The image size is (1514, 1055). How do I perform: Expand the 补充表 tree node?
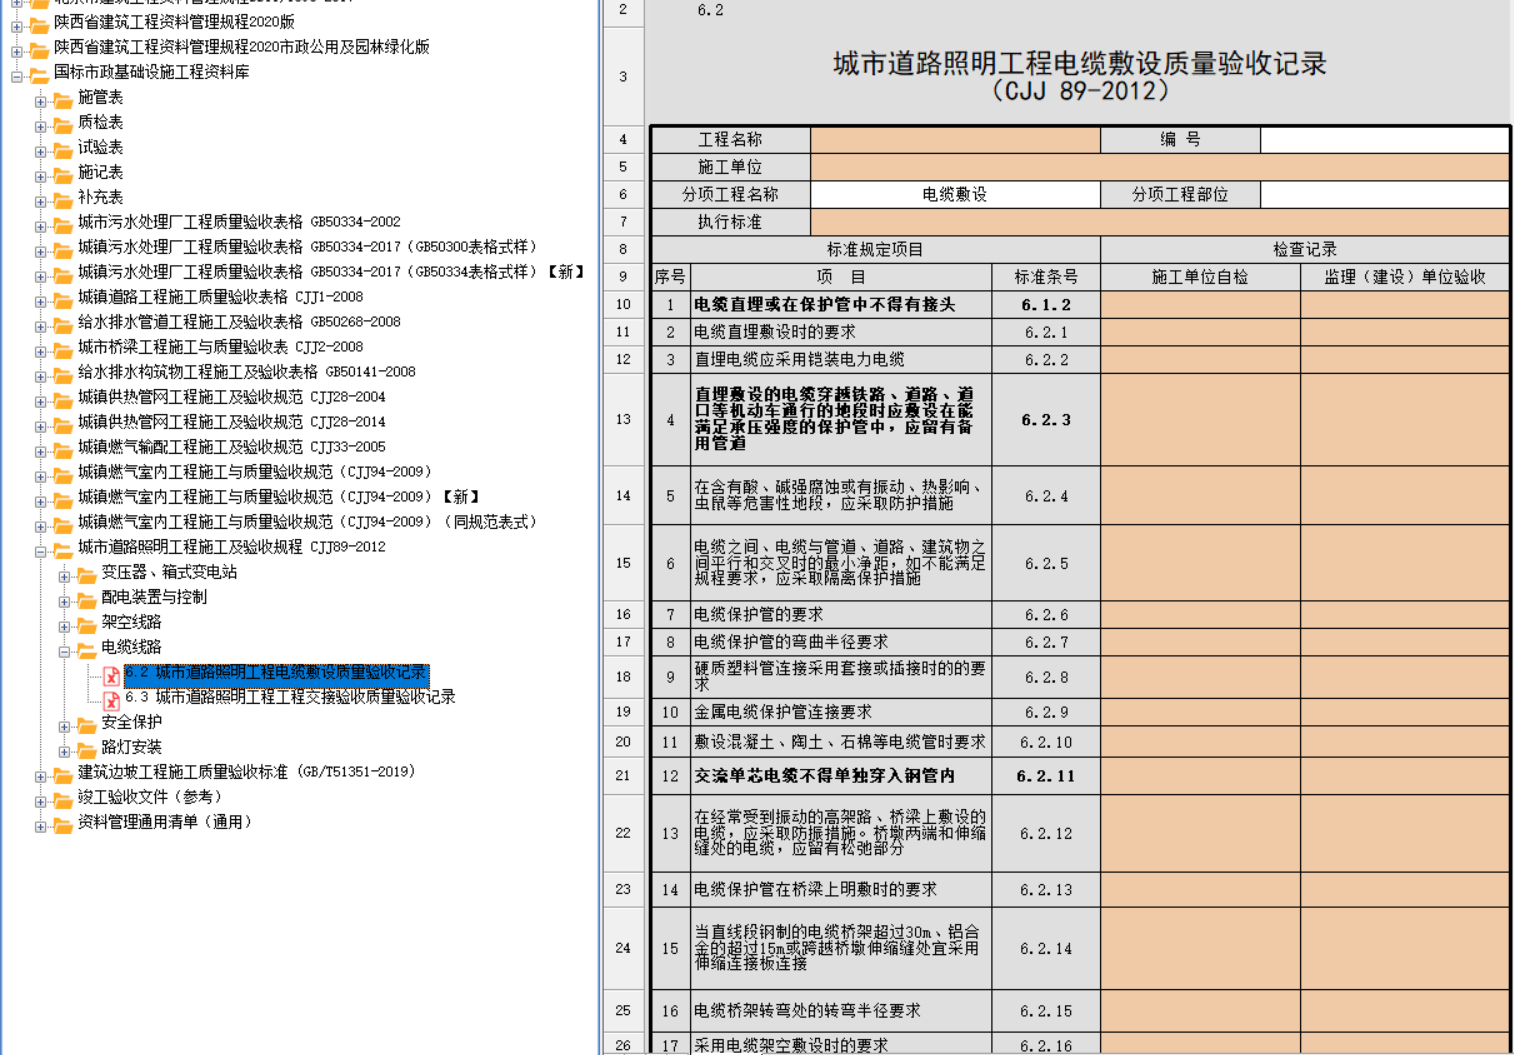pyautogui.click(x=41, y=201)
